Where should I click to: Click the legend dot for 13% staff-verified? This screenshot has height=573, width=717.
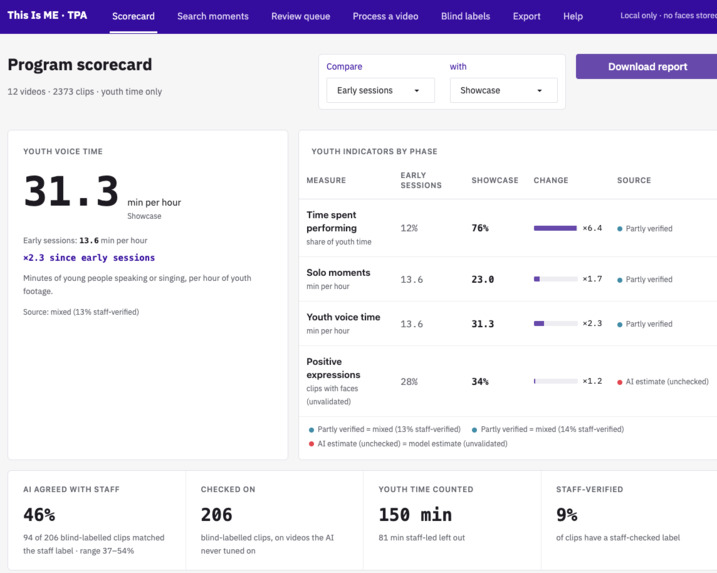pos(311,430)
